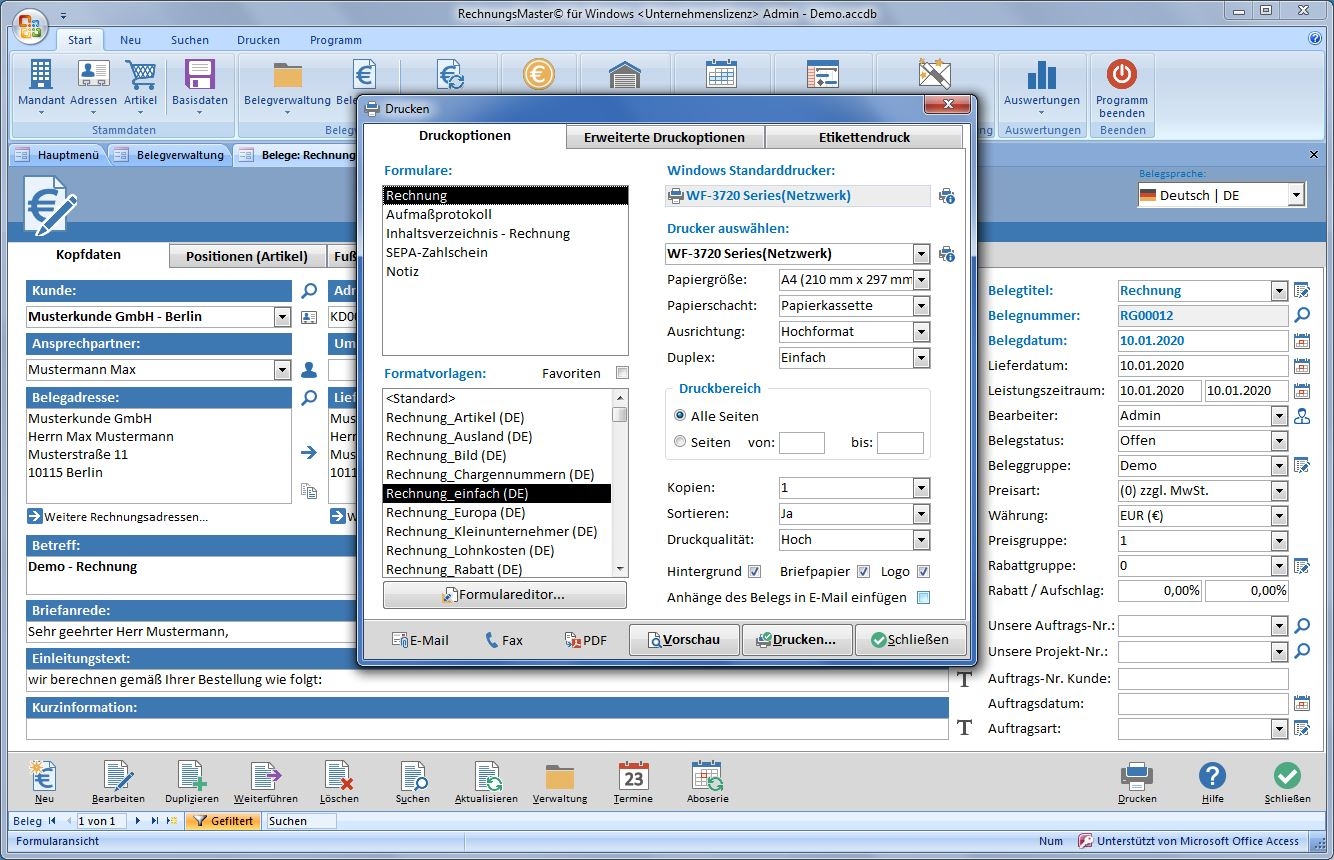Click the Duplizieren icon in bottom toolbar
The image size is (1334, 860).
(191, 777)
